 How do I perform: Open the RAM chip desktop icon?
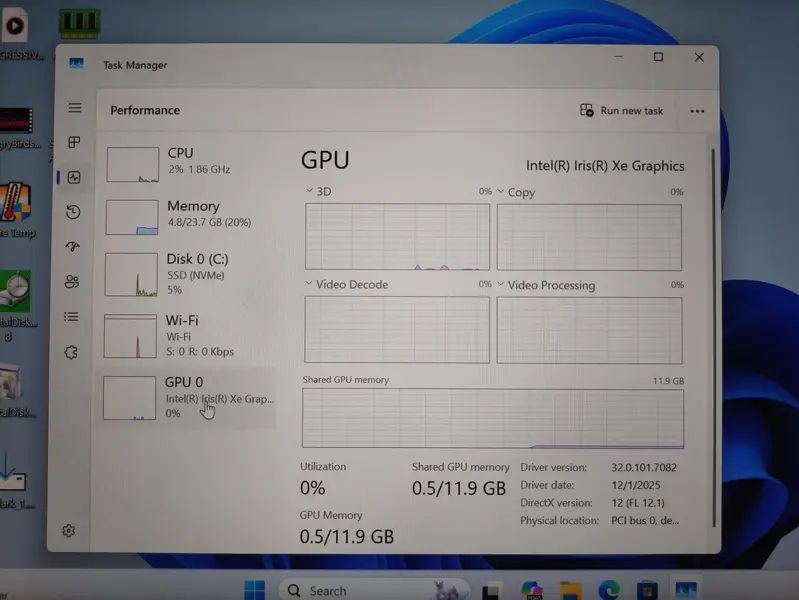79,23
